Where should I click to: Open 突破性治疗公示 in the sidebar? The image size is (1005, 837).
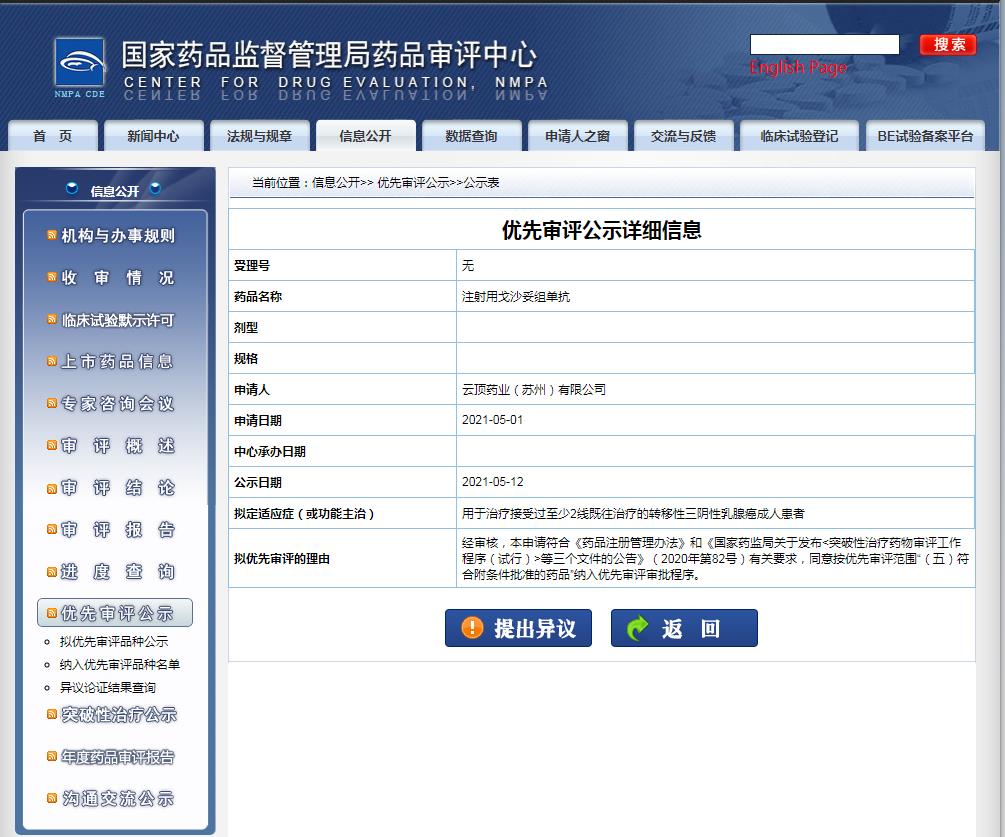tap(118, 715)
